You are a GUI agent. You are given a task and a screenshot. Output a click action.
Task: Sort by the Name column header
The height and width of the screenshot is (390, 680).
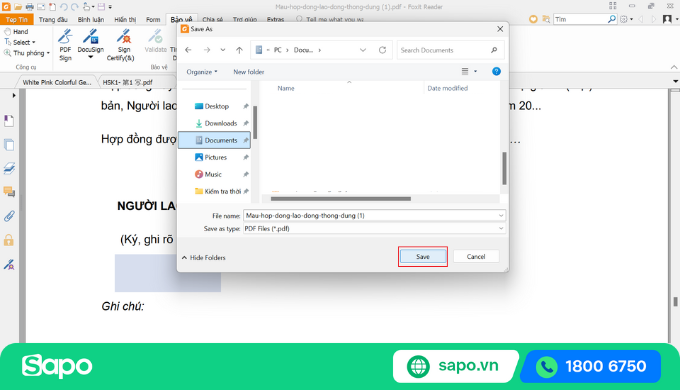pyautogui.click(x=286, y=88)
